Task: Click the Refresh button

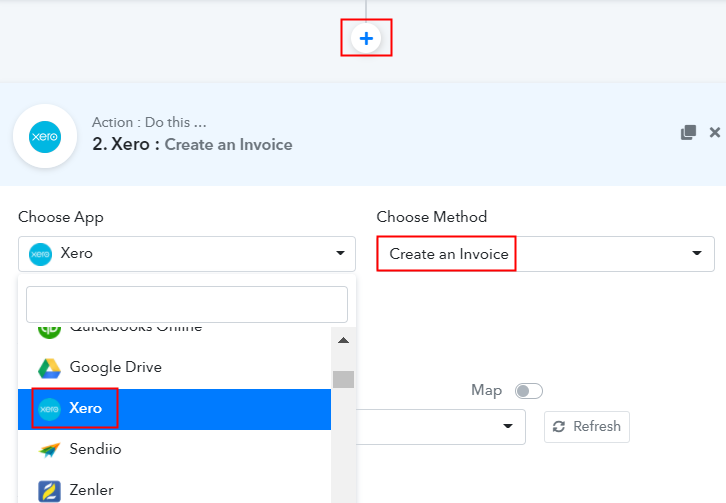Action: pyautogui.click(x=587, y=427)
